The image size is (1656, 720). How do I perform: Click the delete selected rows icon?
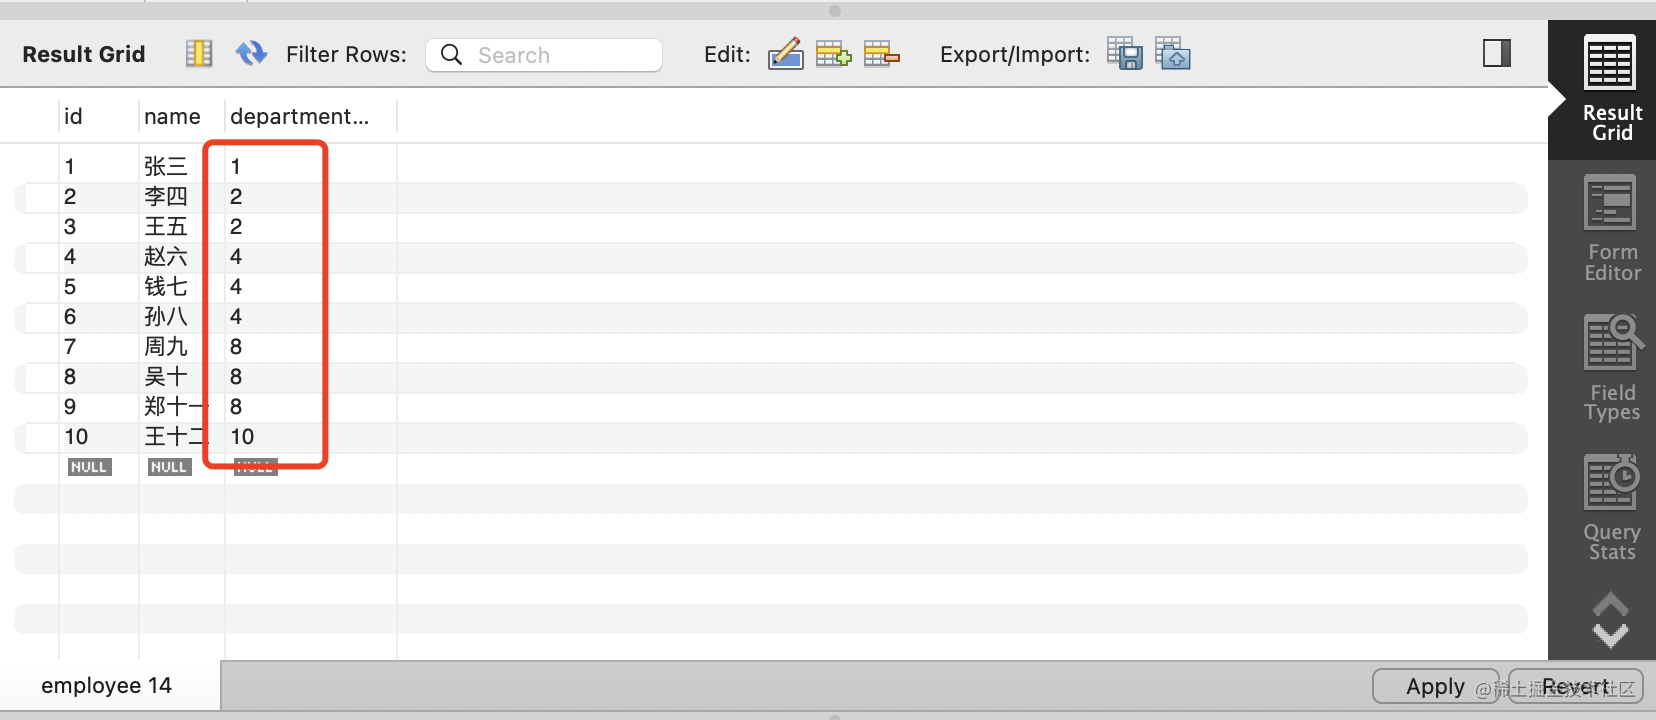click(881, 54)
